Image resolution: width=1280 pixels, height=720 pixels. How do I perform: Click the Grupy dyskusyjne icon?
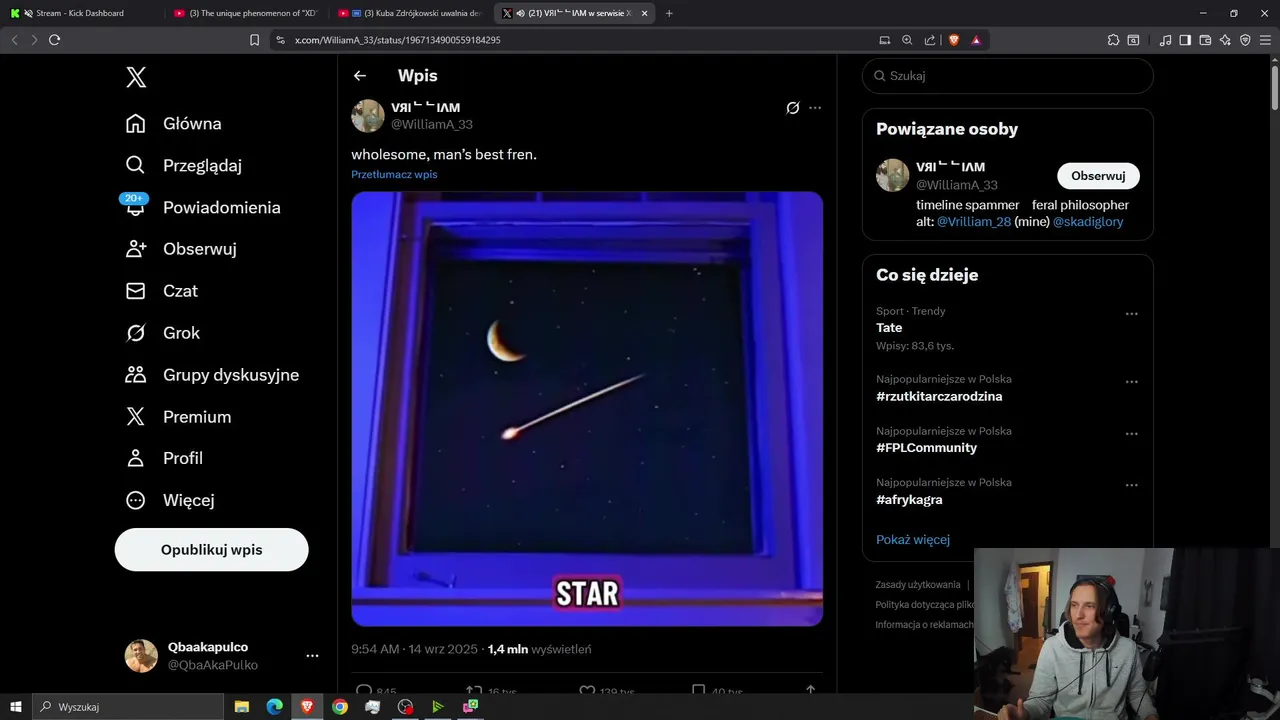136,375
